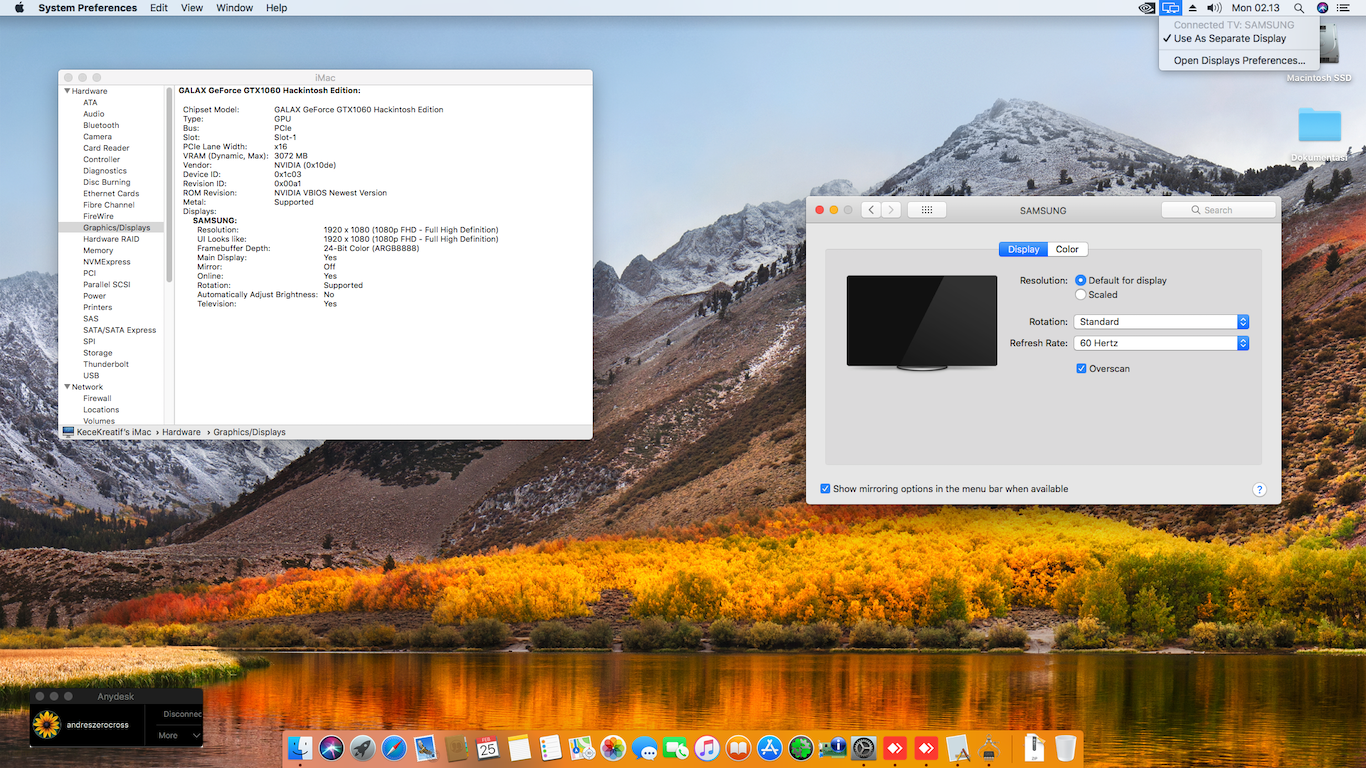Go forward in System Preferences
Viewport: 1366px width, 768px height.
click(x=891, y=210)
